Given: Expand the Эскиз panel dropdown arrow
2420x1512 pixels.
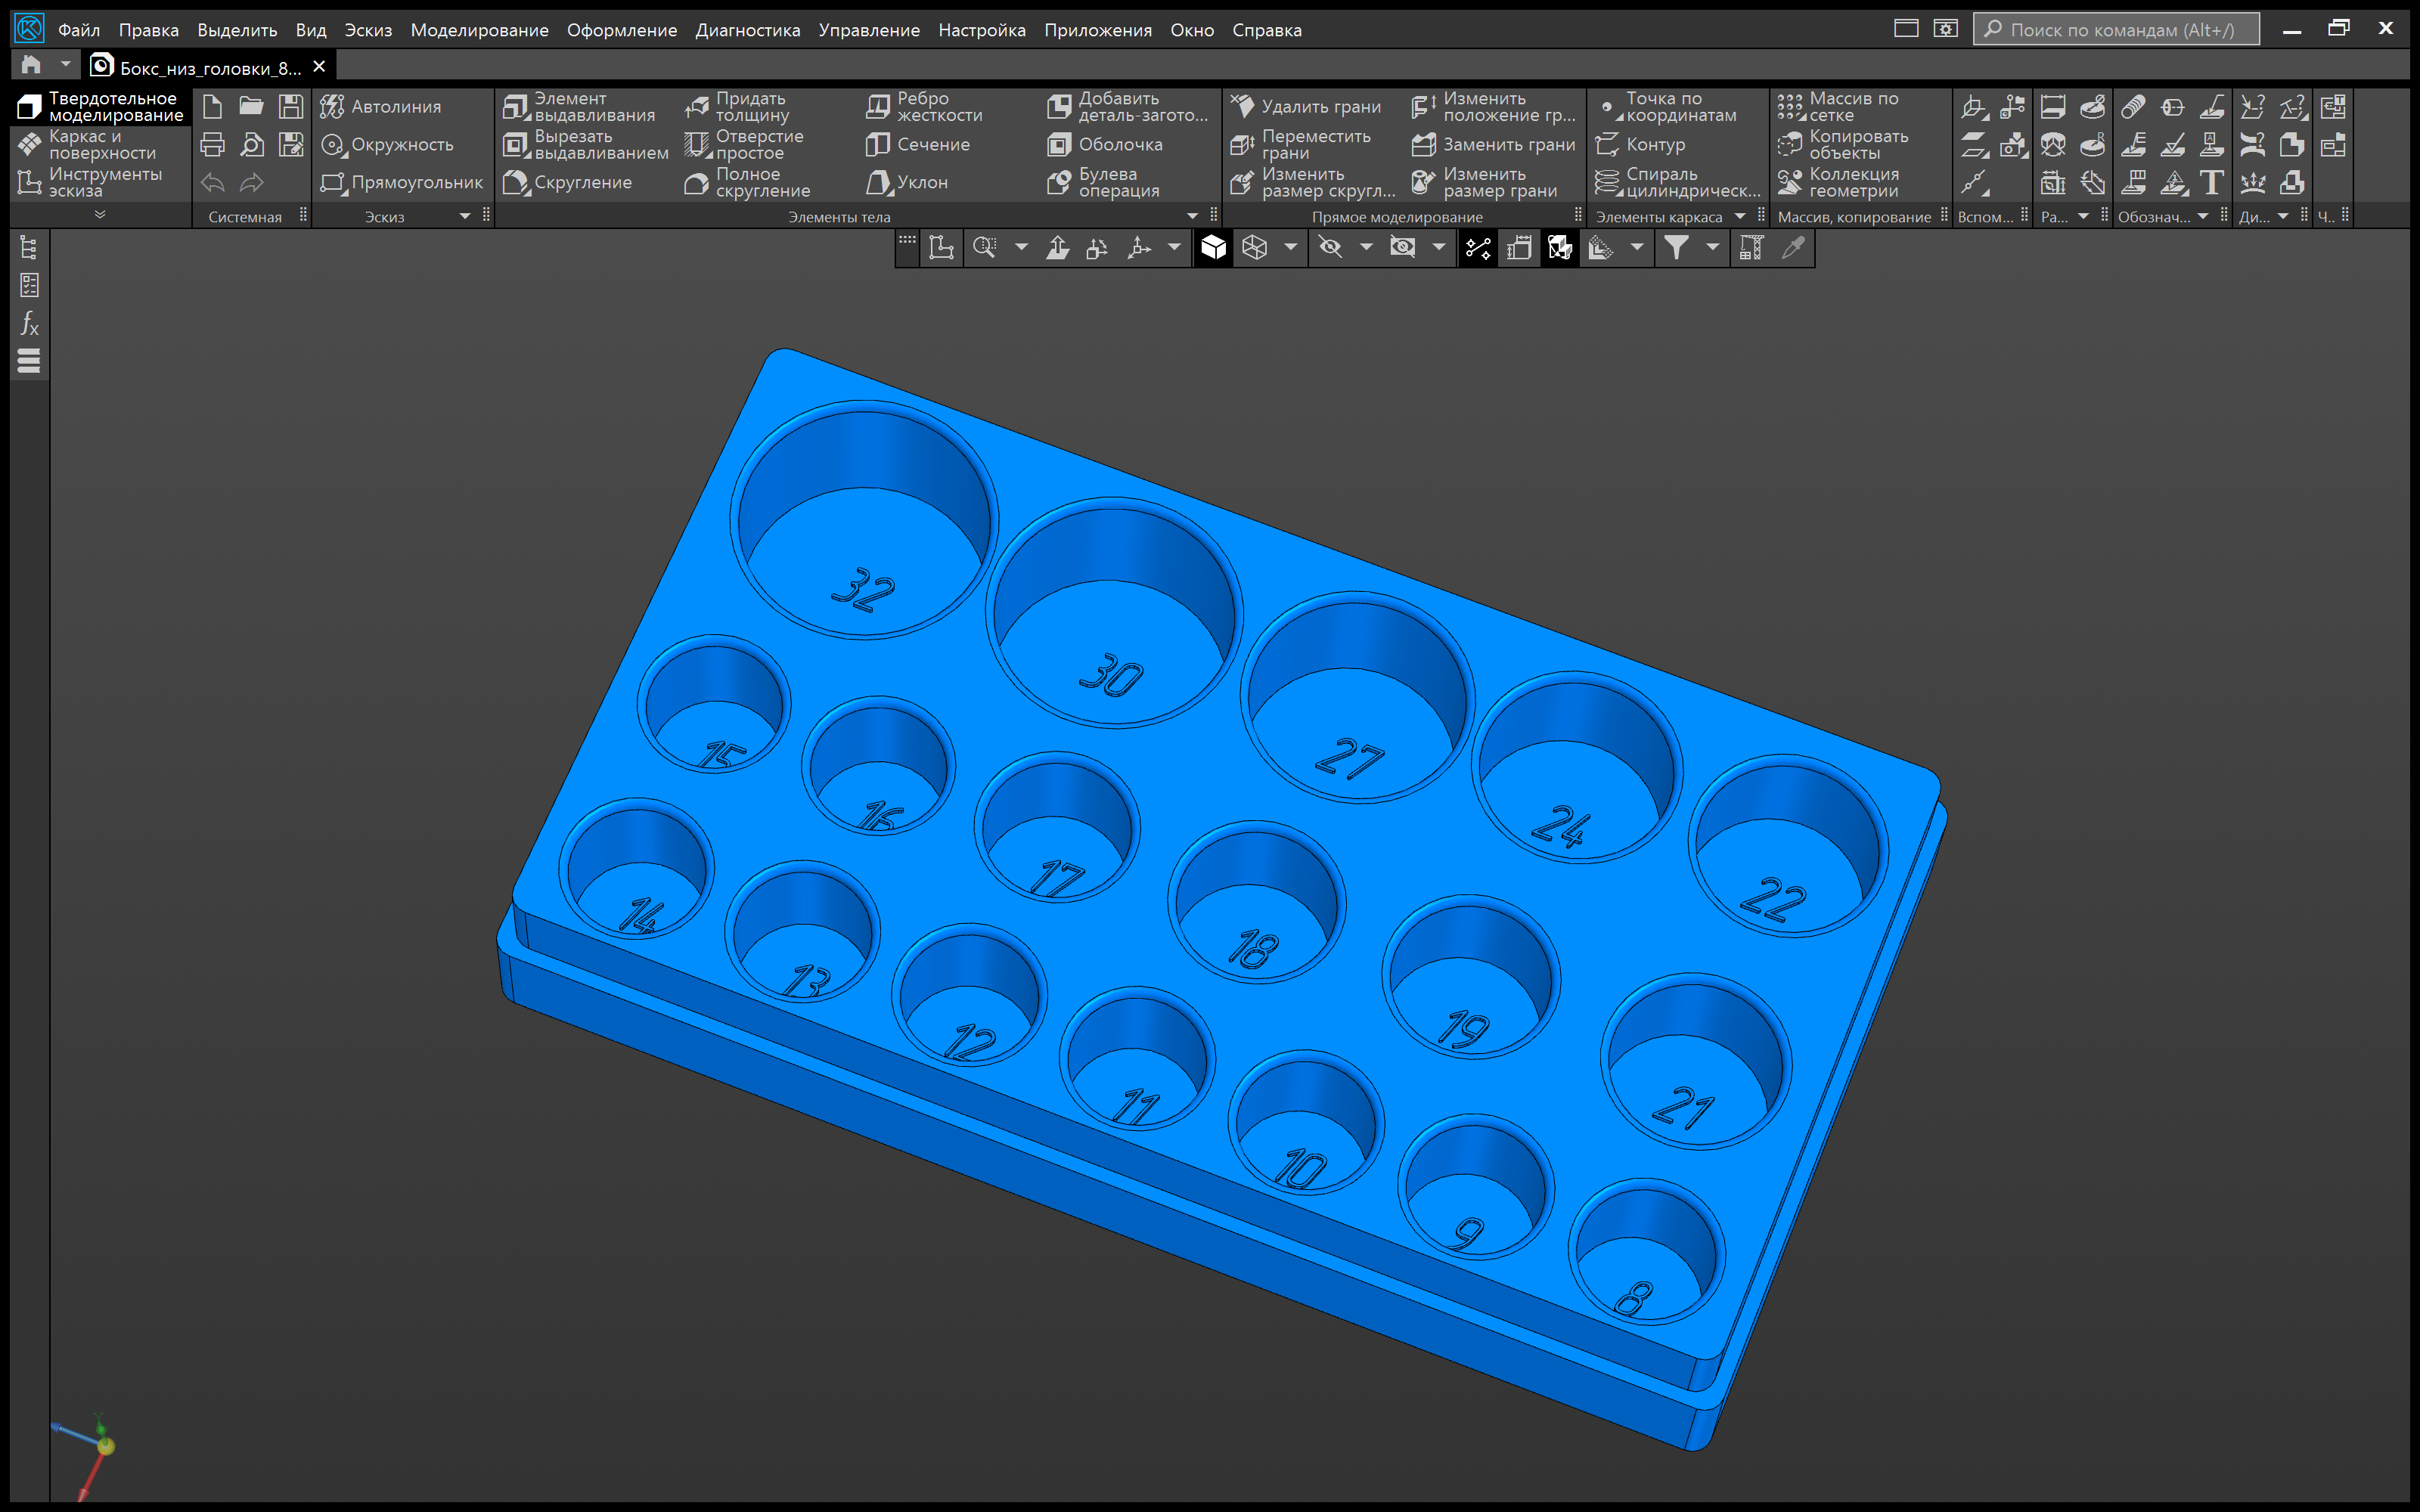Looking at the screenshot, I should tap(465, 216).
